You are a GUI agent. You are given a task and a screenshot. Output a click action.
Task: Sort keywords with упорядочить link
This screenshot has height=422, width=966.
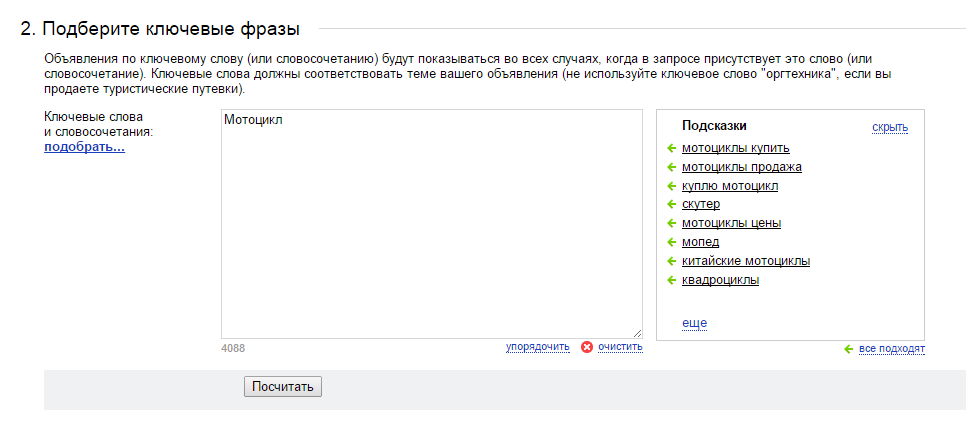click(x=538, y=347)
